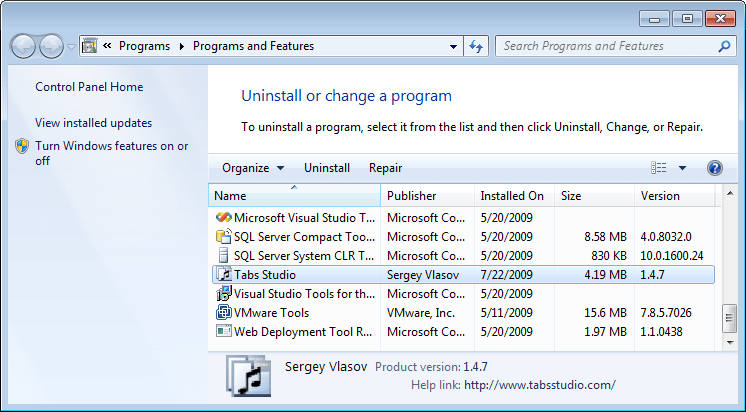
Task: Minimize the Programs and Features window
Action: pos(654,19)
